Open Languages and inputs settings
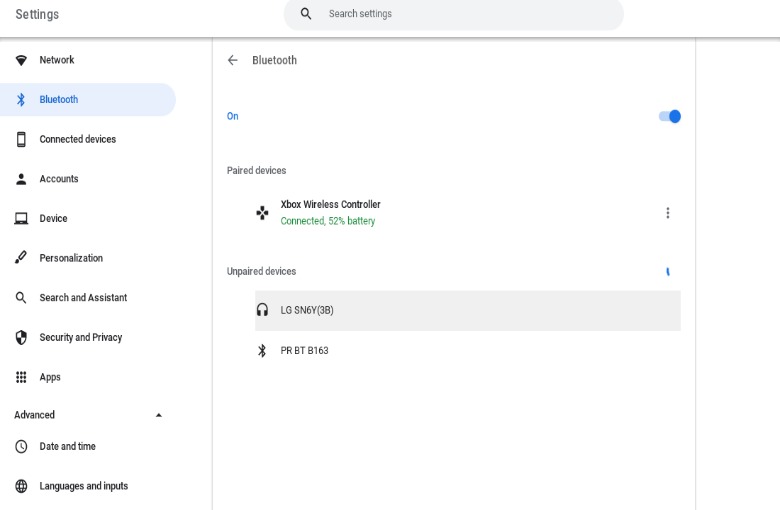The height and width of the screenshot is (510, 780). (83, 486)
